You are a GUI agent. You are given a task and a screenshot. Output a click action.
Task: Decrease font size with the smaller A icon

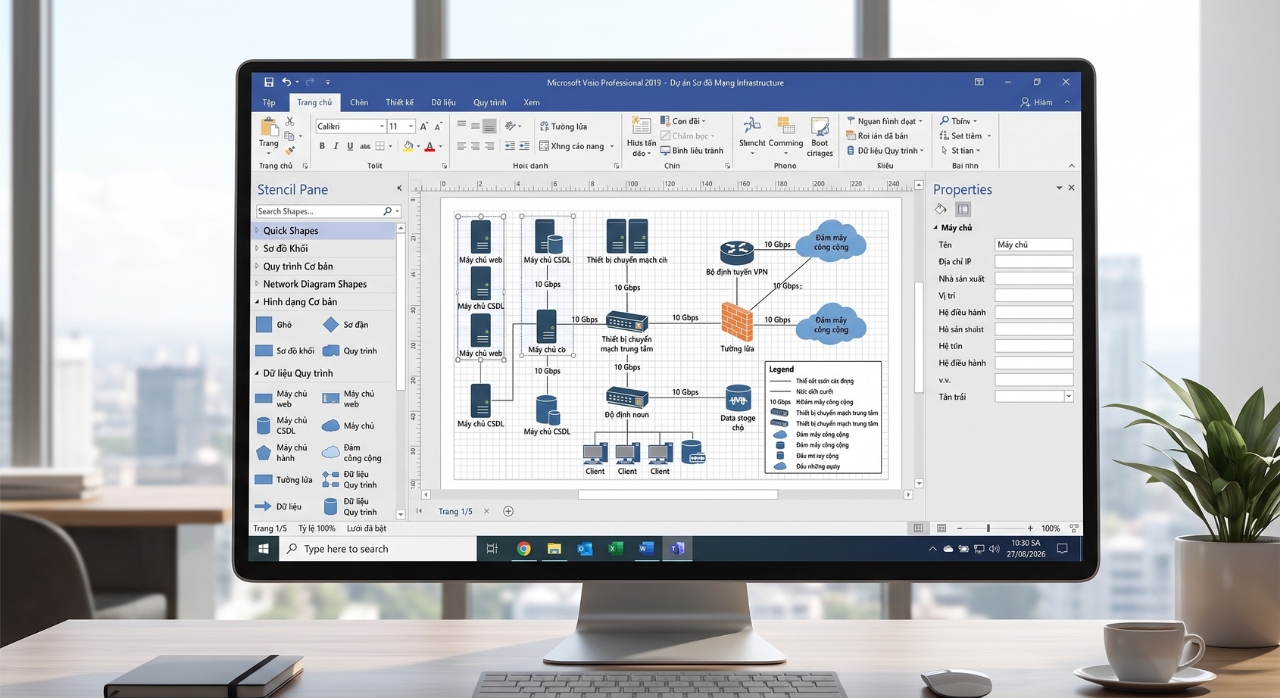(x=438, y=127)
